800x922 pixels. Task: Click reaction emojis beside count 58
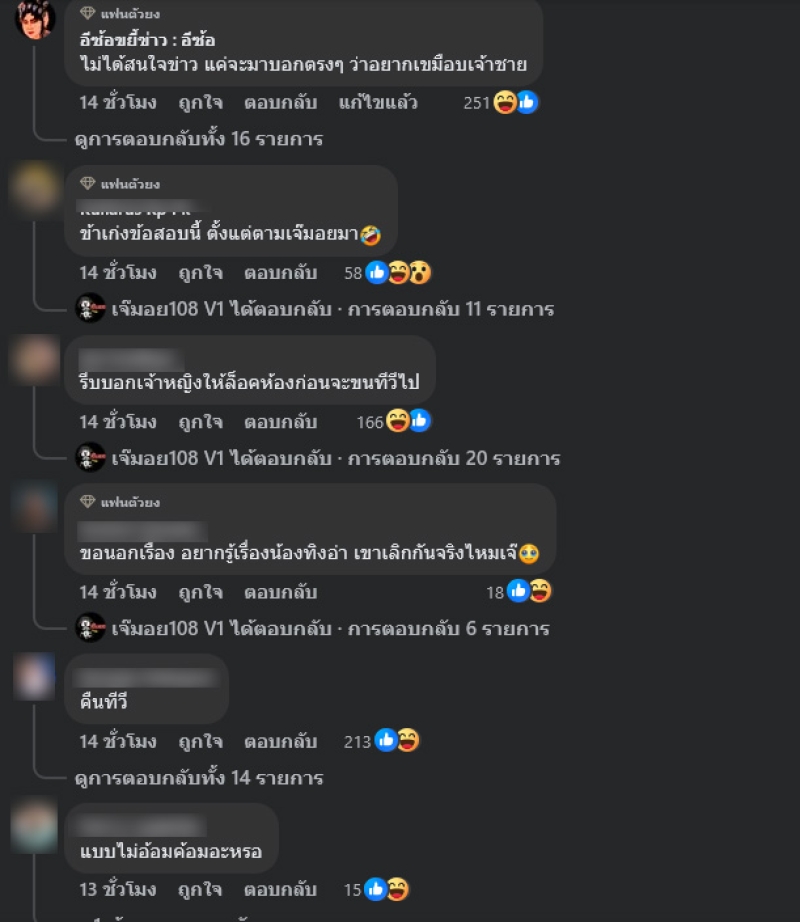(399, 272)
